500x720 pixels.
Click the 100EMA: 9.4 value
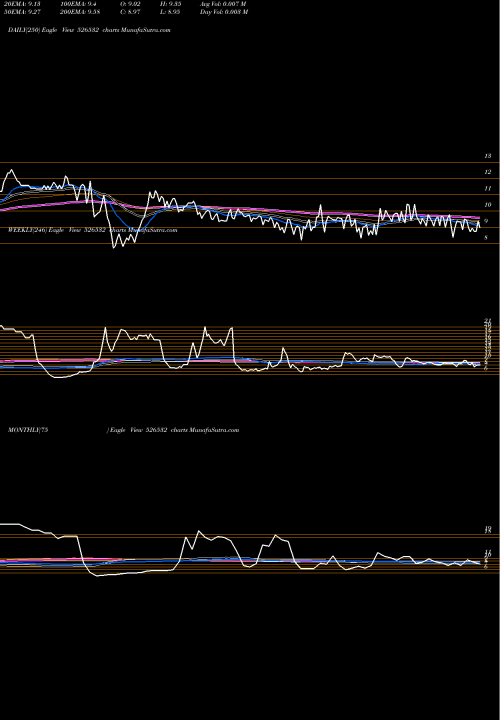pyautogui.click(x=77, y=4)
